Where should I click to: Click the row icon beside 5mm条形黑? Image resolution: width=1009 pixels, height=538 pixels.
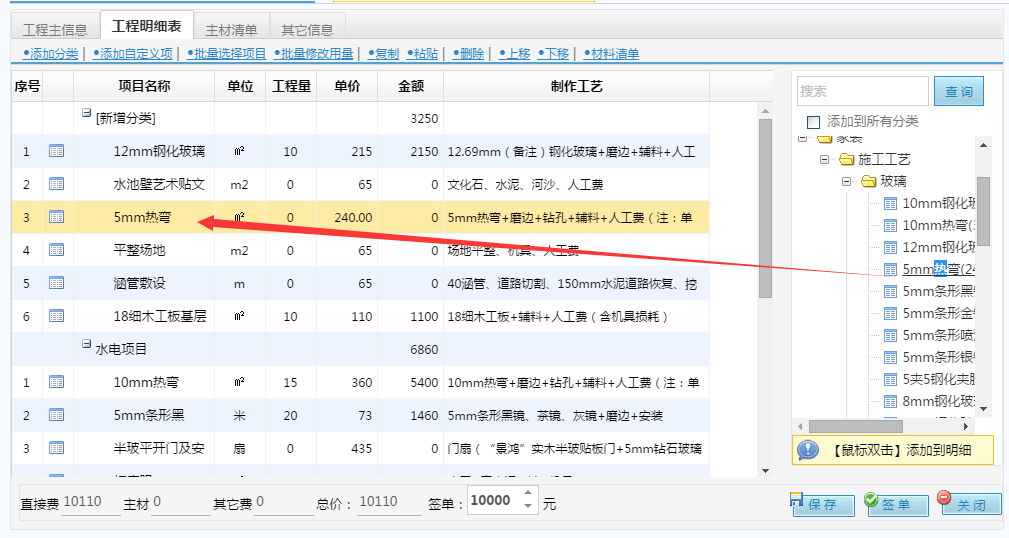(57, 415)
